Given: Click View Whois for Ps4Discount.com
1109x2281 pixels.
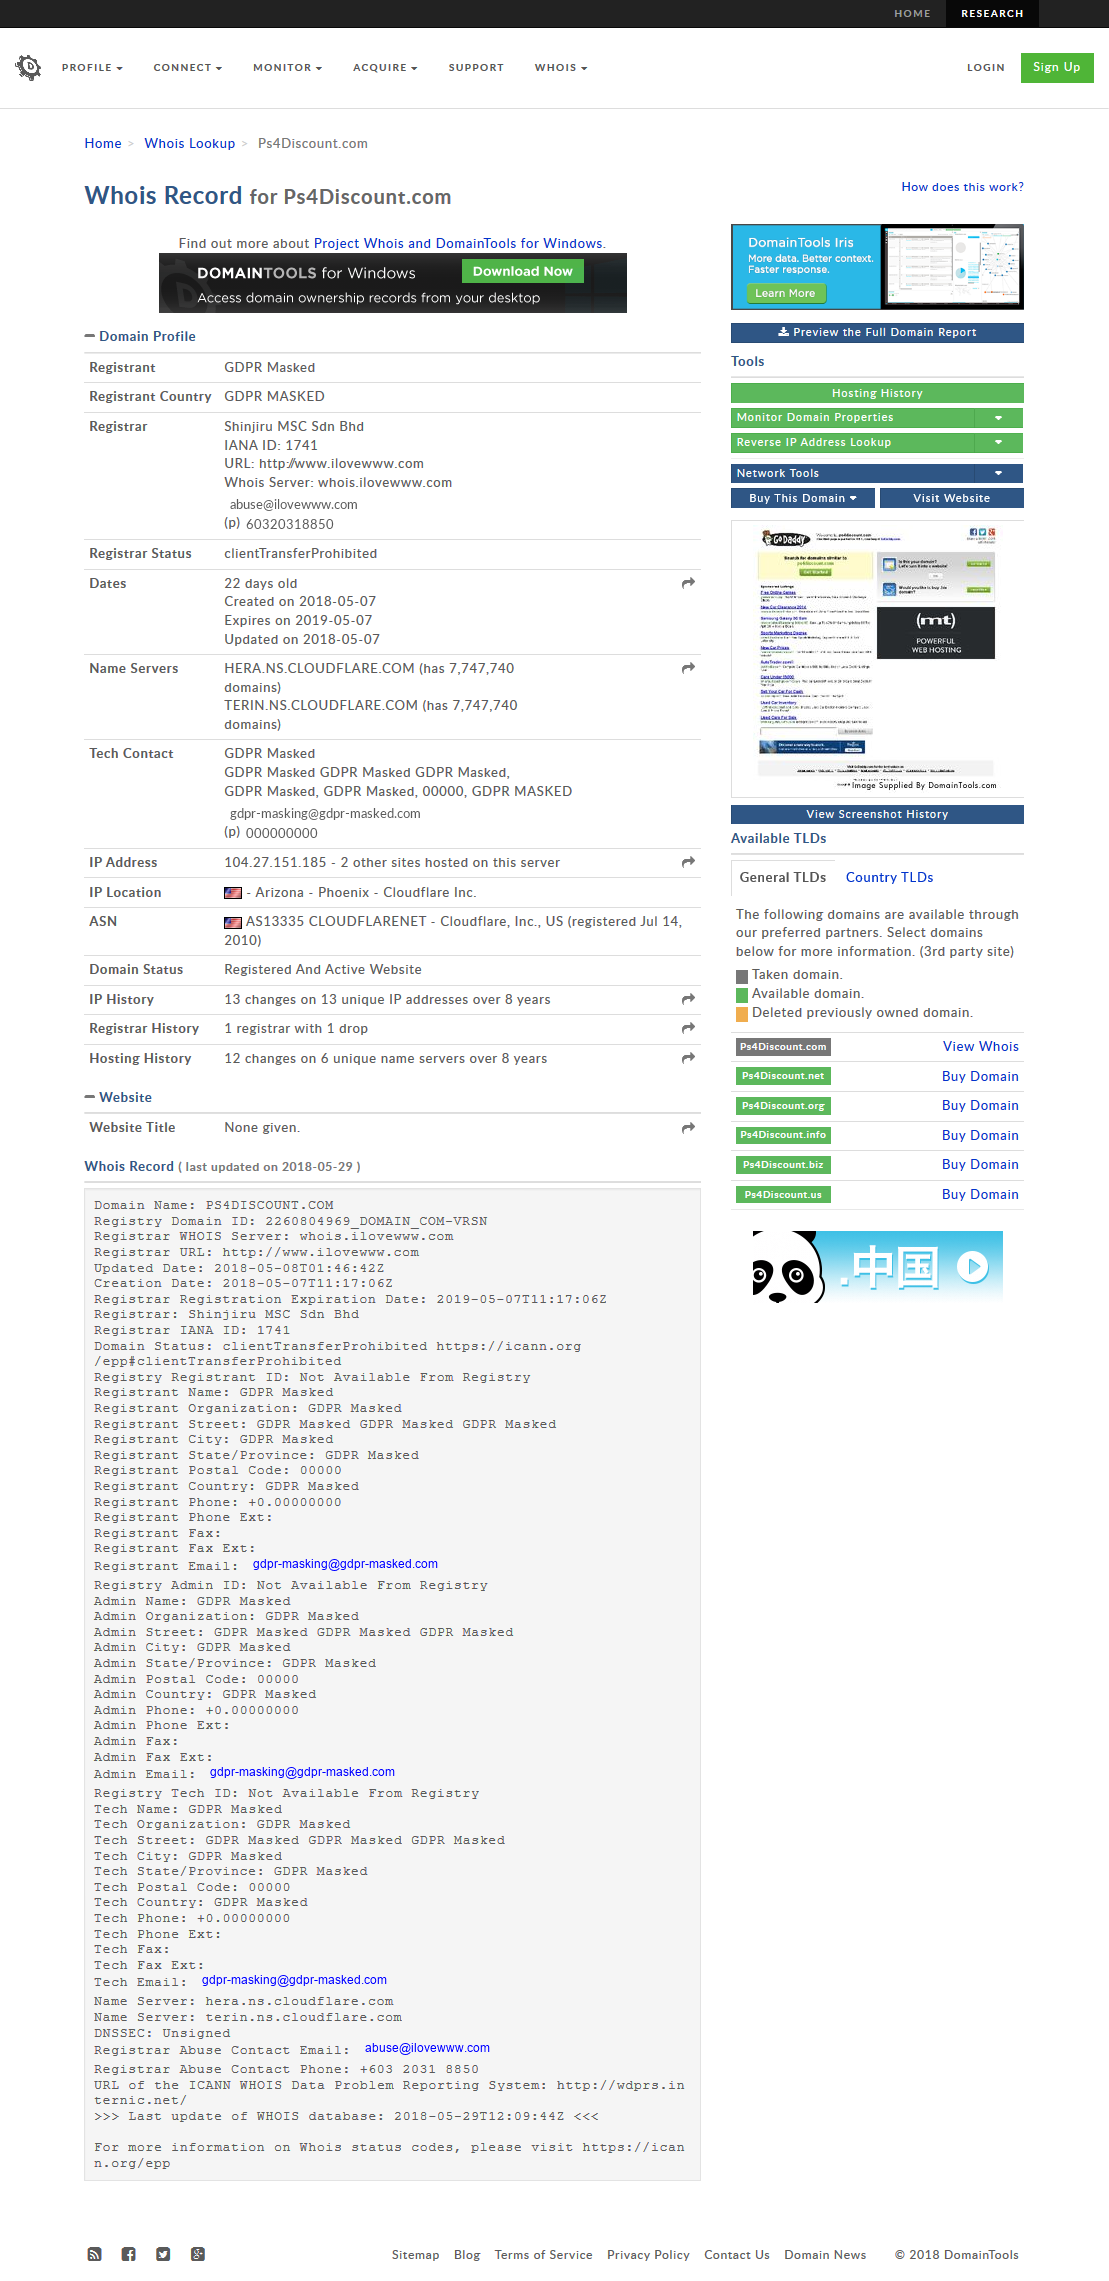Looking at the screenshot, I should click(x=980, y=1047).
